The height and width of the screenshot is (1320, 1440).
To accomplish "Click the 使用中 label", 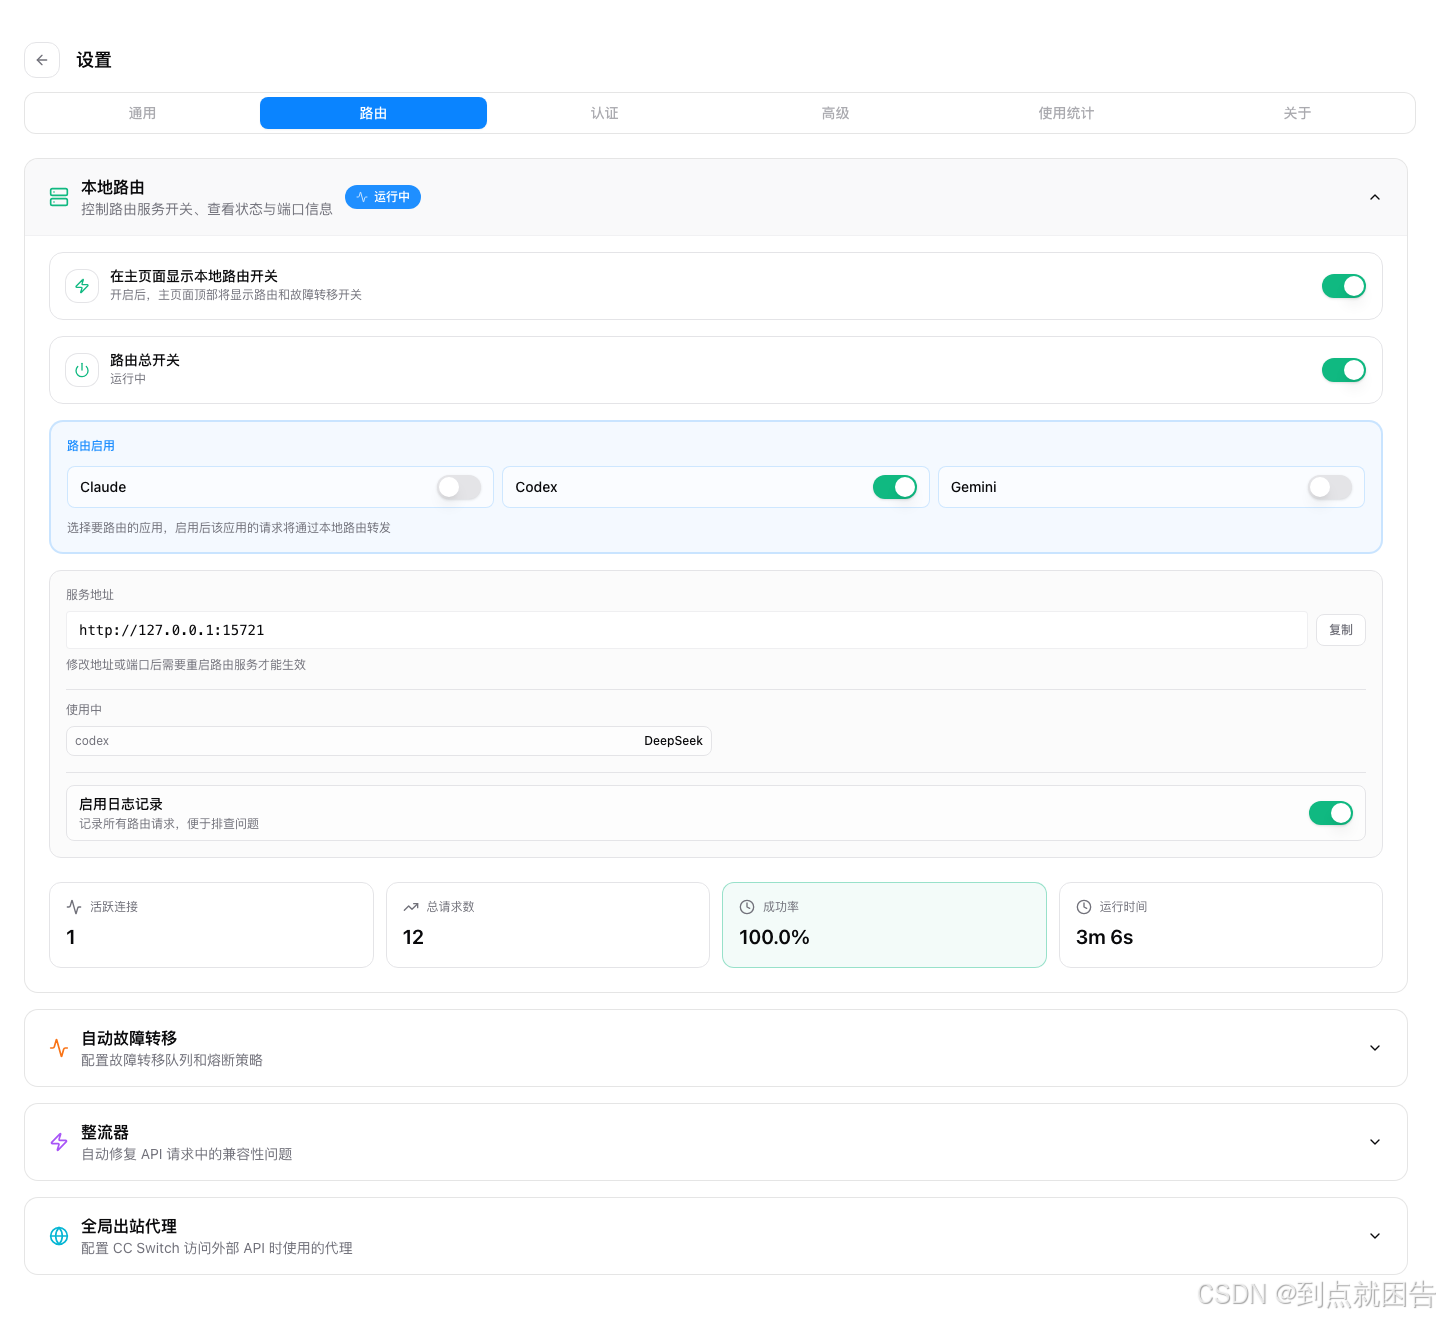I will point(84,710).
